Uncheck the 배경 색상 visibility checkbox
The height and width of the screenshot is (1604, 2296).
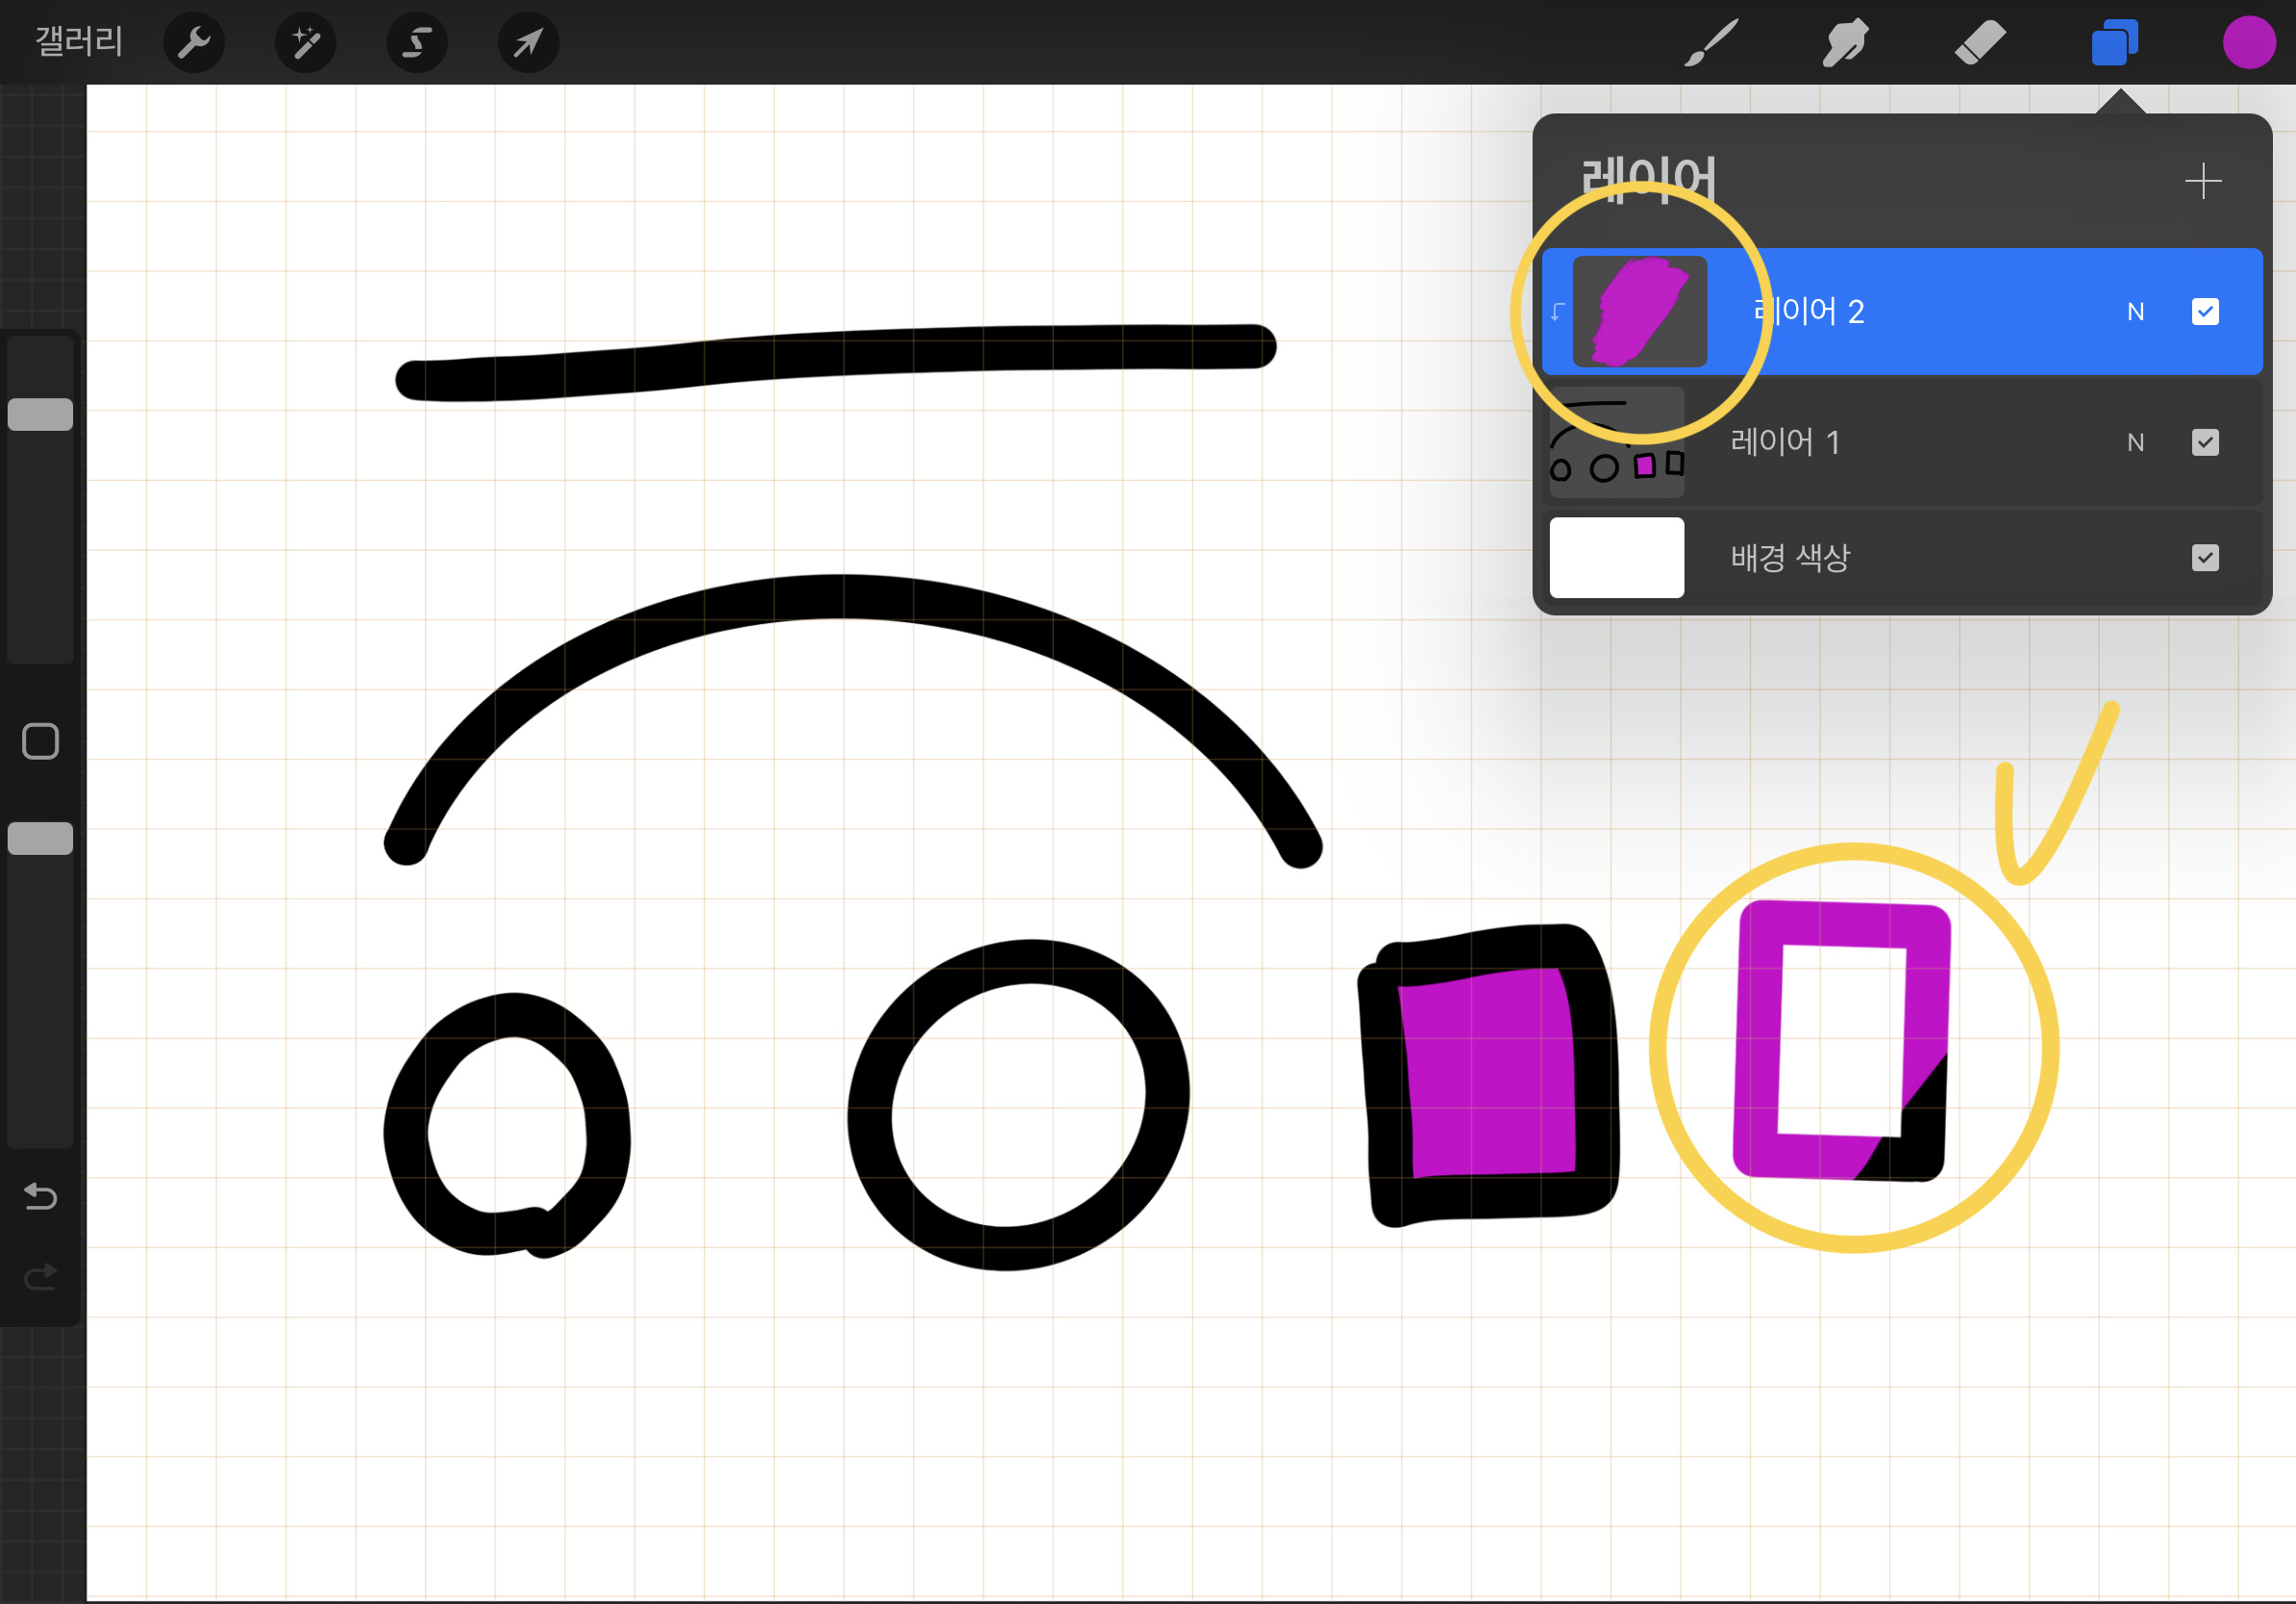[2205, 557]
